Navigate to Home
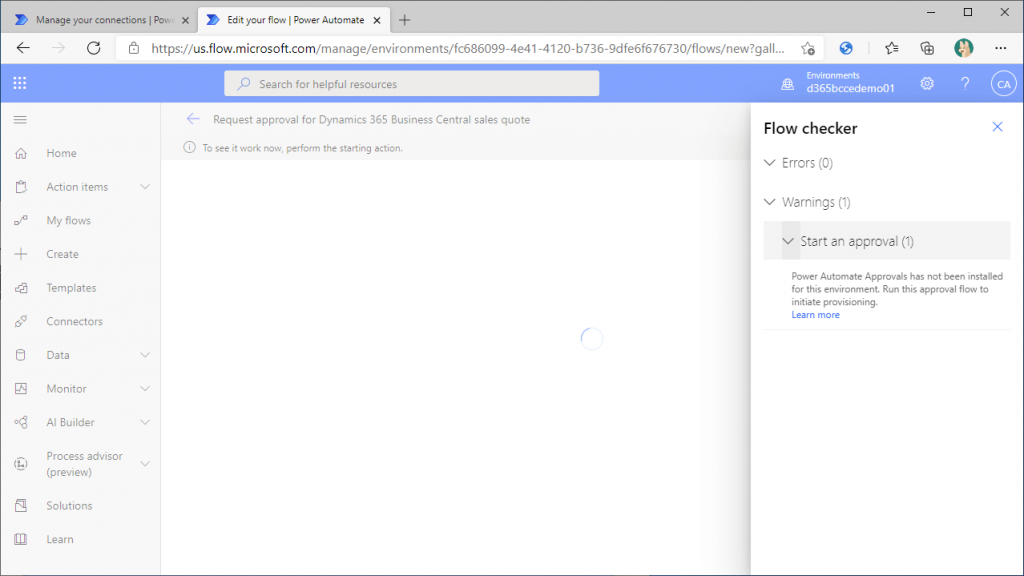Screen dimensions: 1024x576 pyautogui.click(x=61, y=153)
